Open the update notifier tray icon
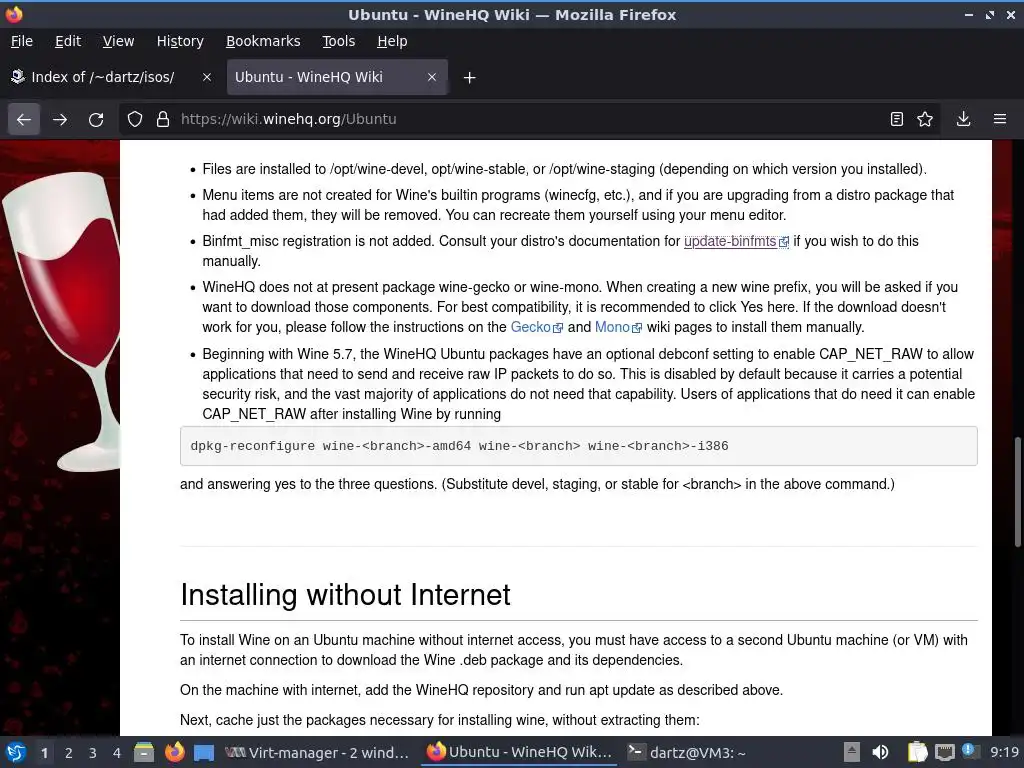The width and height of the screenshot is (1024, 768). point(969,751)
